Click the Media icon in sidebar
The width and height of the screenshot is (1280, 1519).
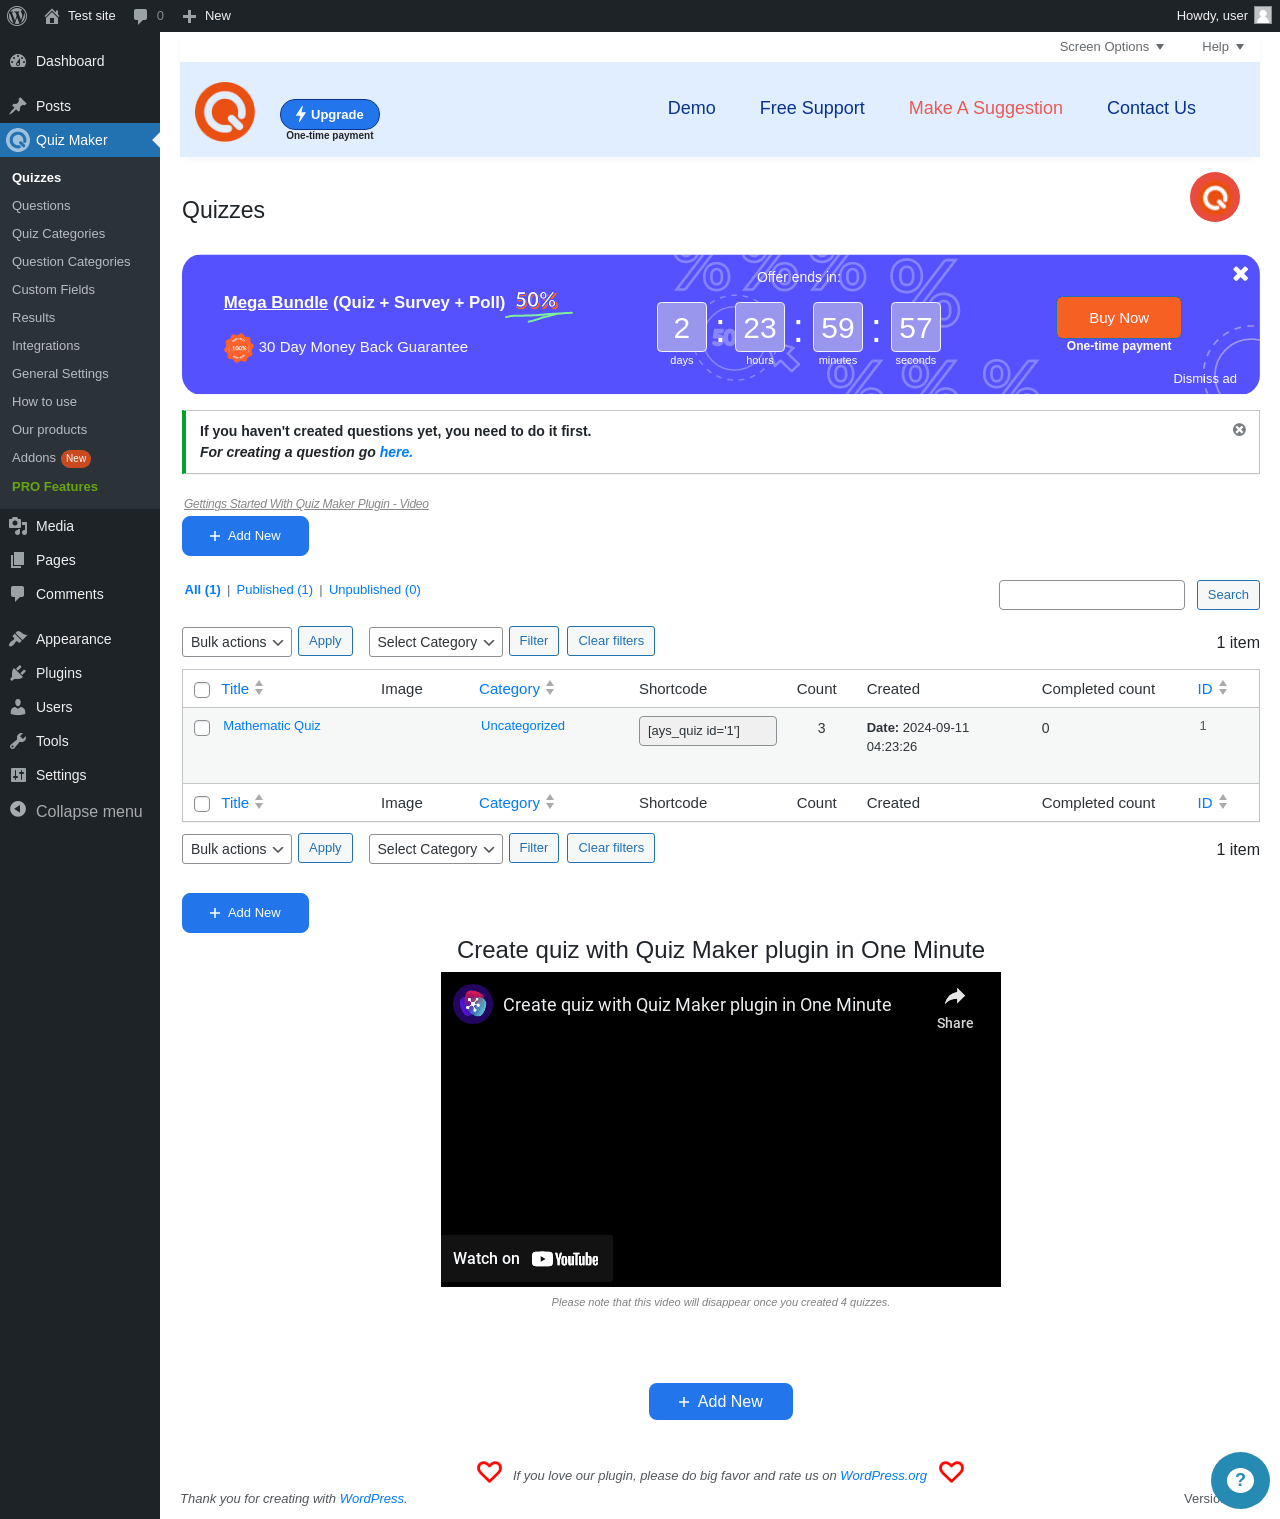coord(18,526)
